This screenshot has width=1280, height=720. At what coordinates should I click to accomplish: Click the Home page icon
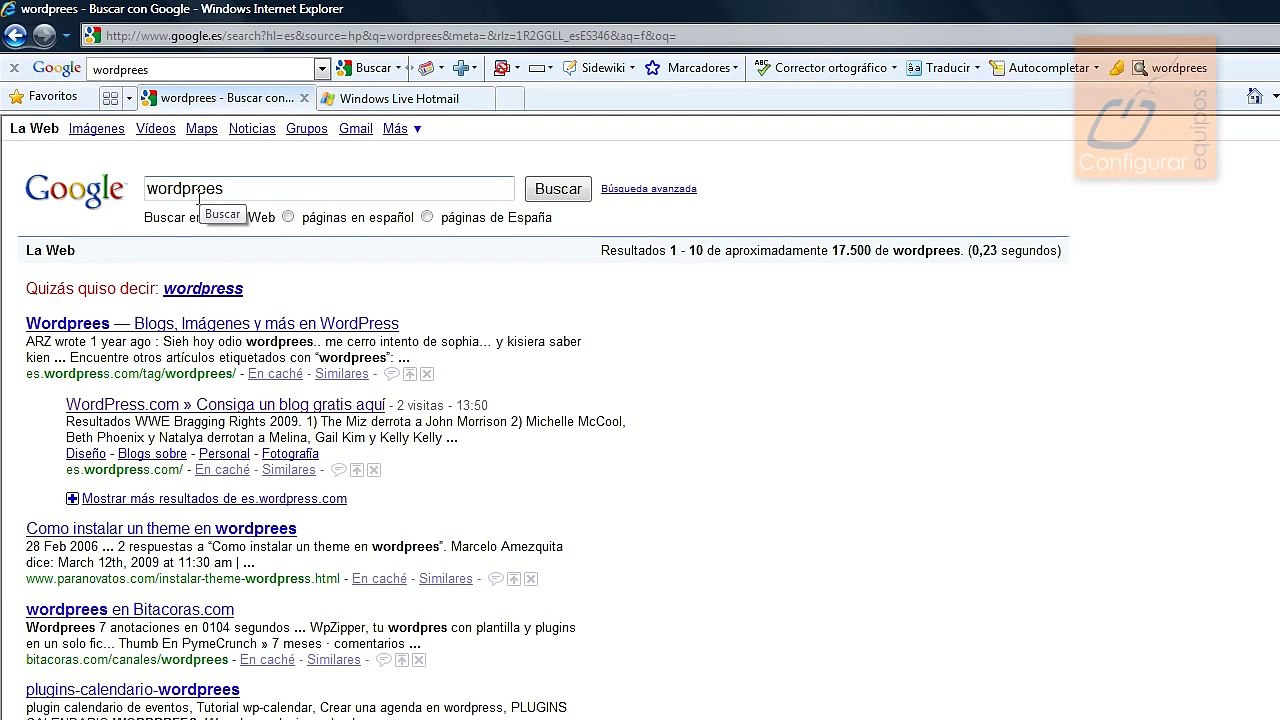[x=1255, y=97]
